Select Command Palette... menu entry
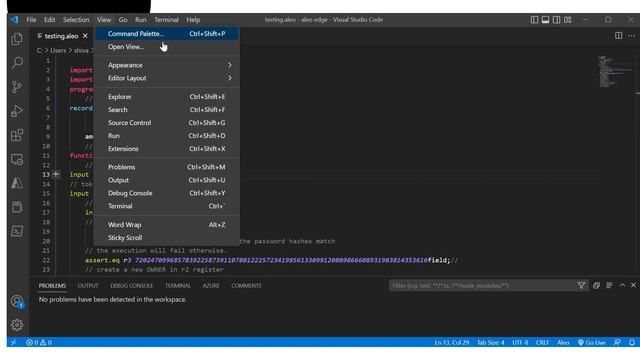The width and height of the screenshot is (640, 360). point(167,34)
